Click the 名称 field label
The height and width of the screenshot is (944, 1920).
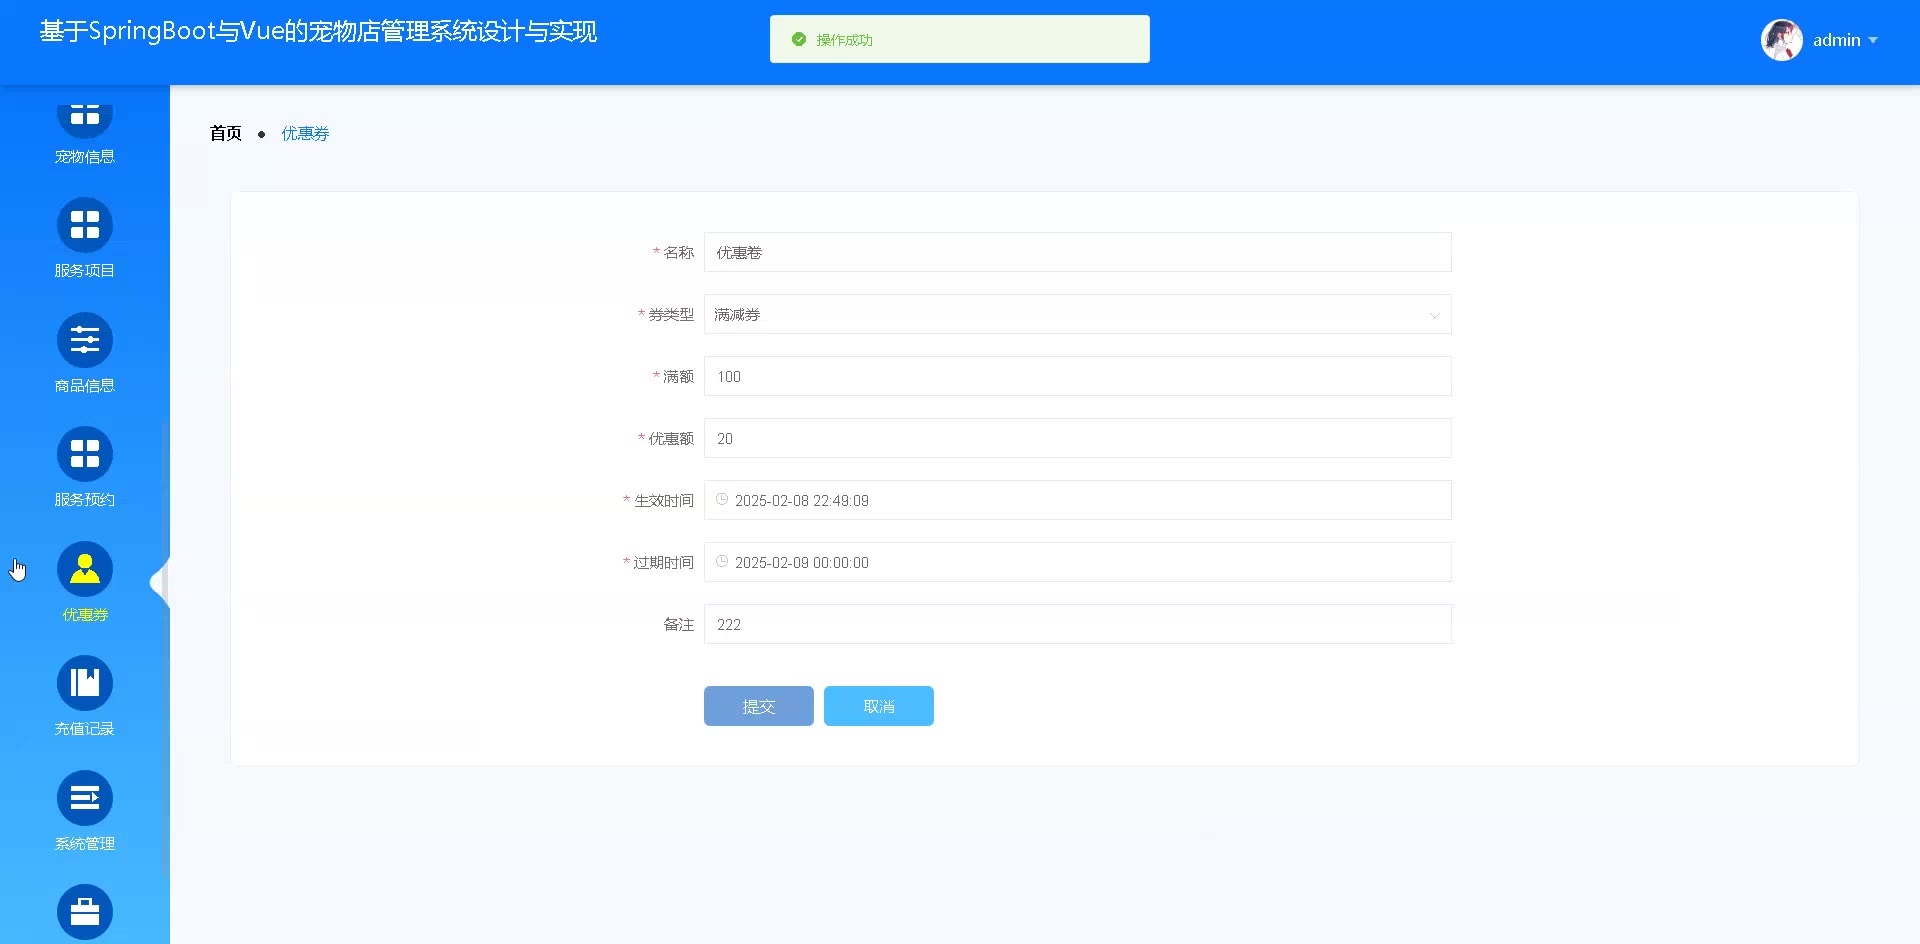pos(678,253)
